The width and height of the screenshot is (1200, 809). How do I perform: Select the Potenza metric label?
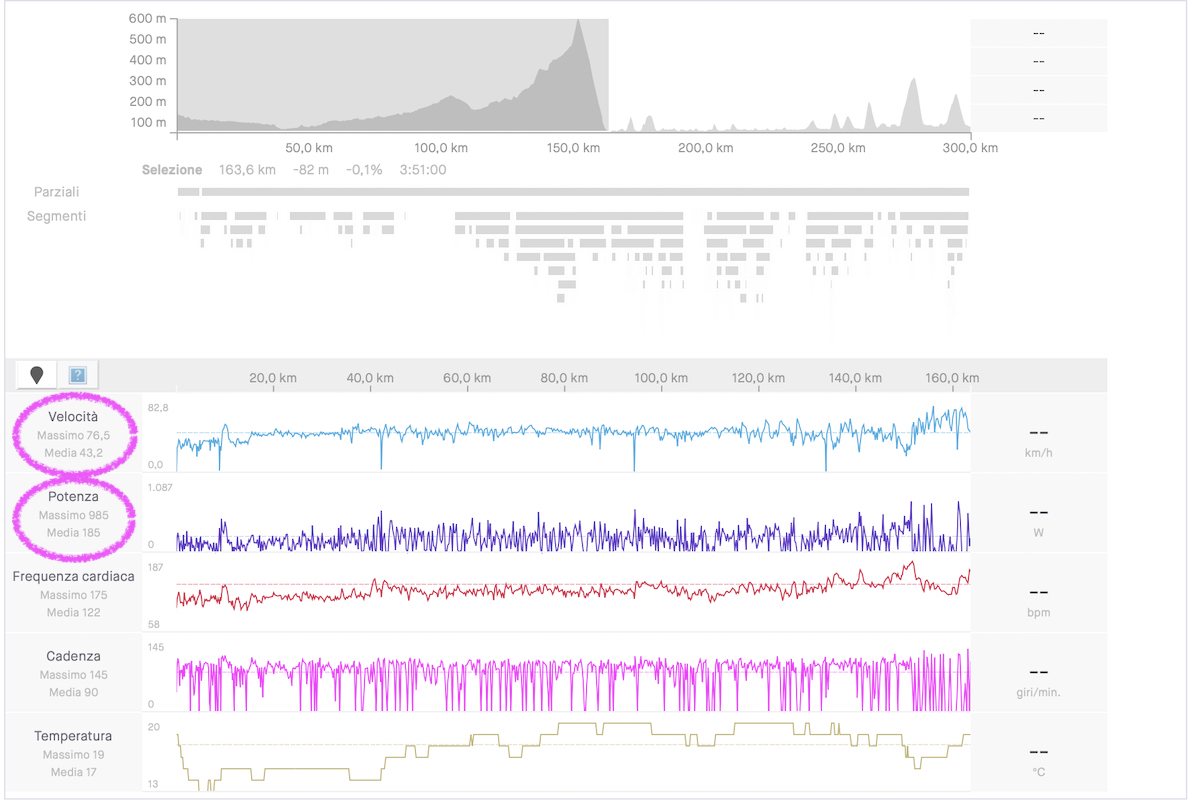point(74,496)
